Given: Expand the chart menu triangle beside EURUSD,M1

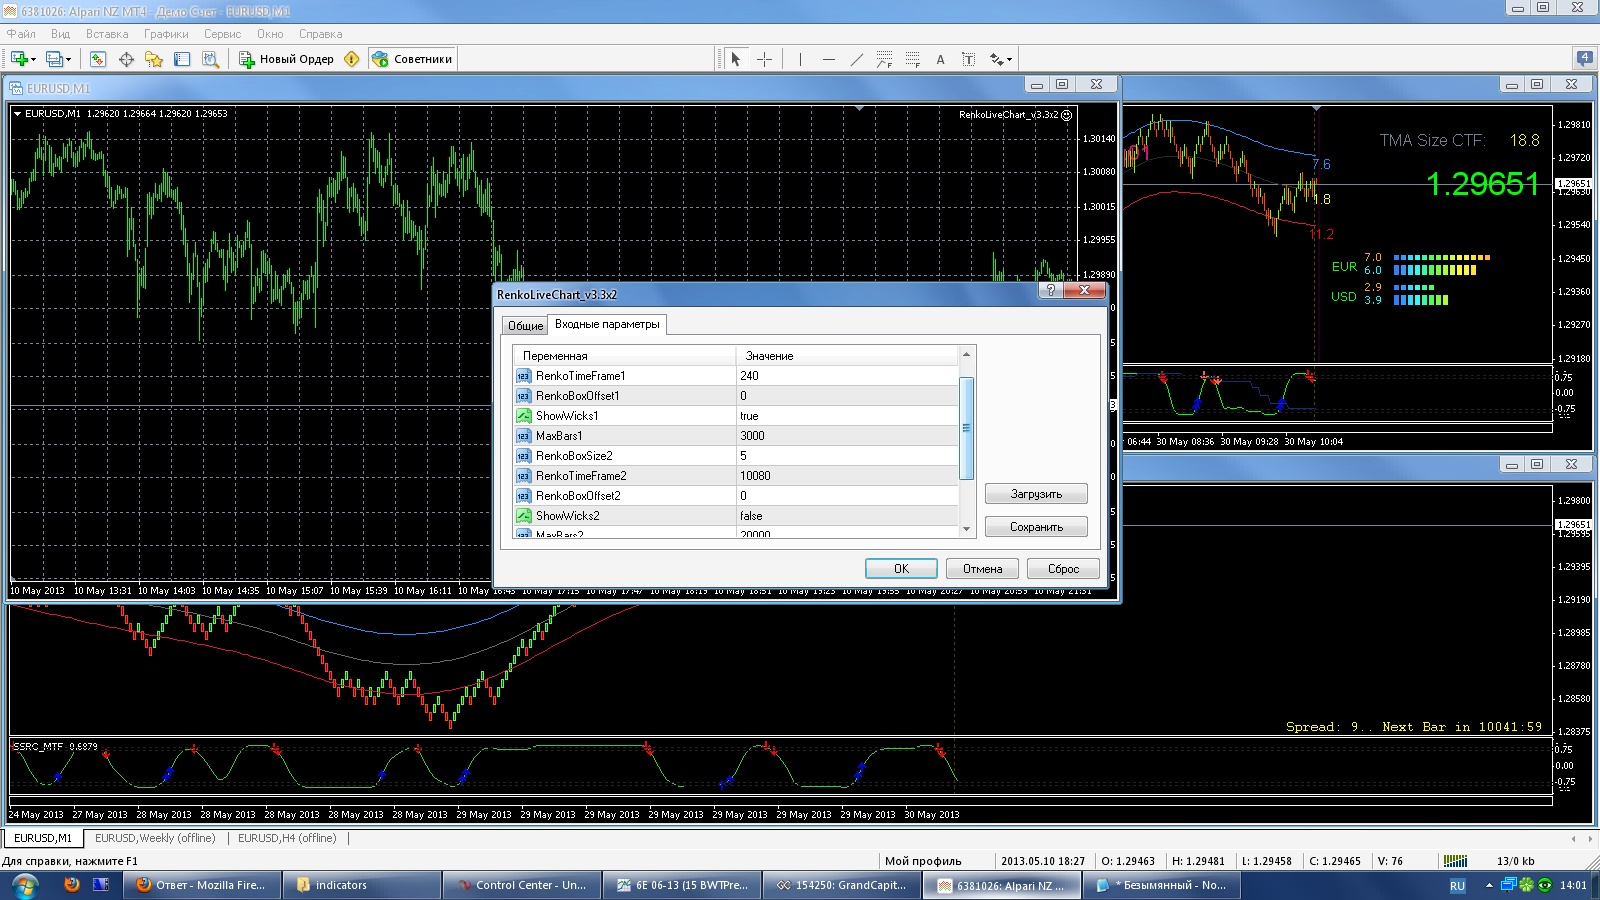Looking at the screenshot, I should coord(17,114).
